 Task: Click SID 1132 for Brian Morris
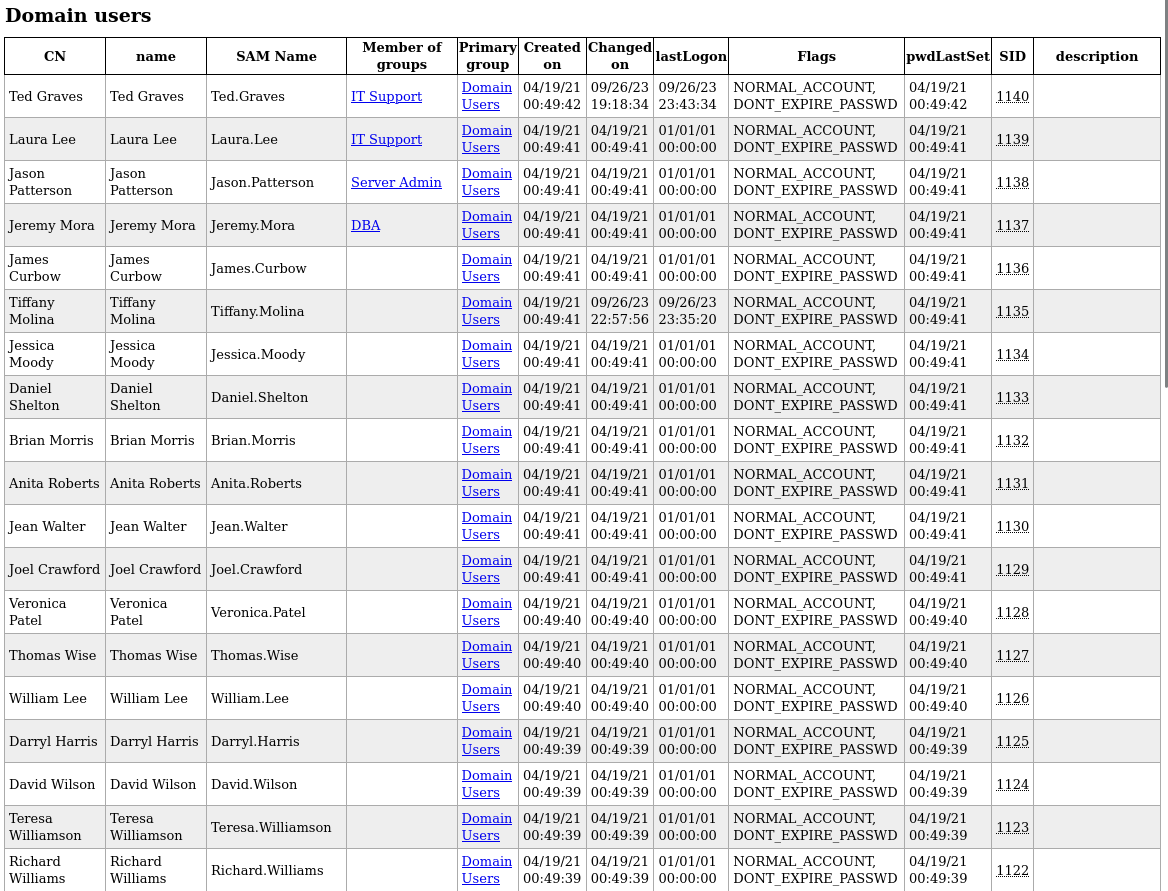pos(1012,440)
